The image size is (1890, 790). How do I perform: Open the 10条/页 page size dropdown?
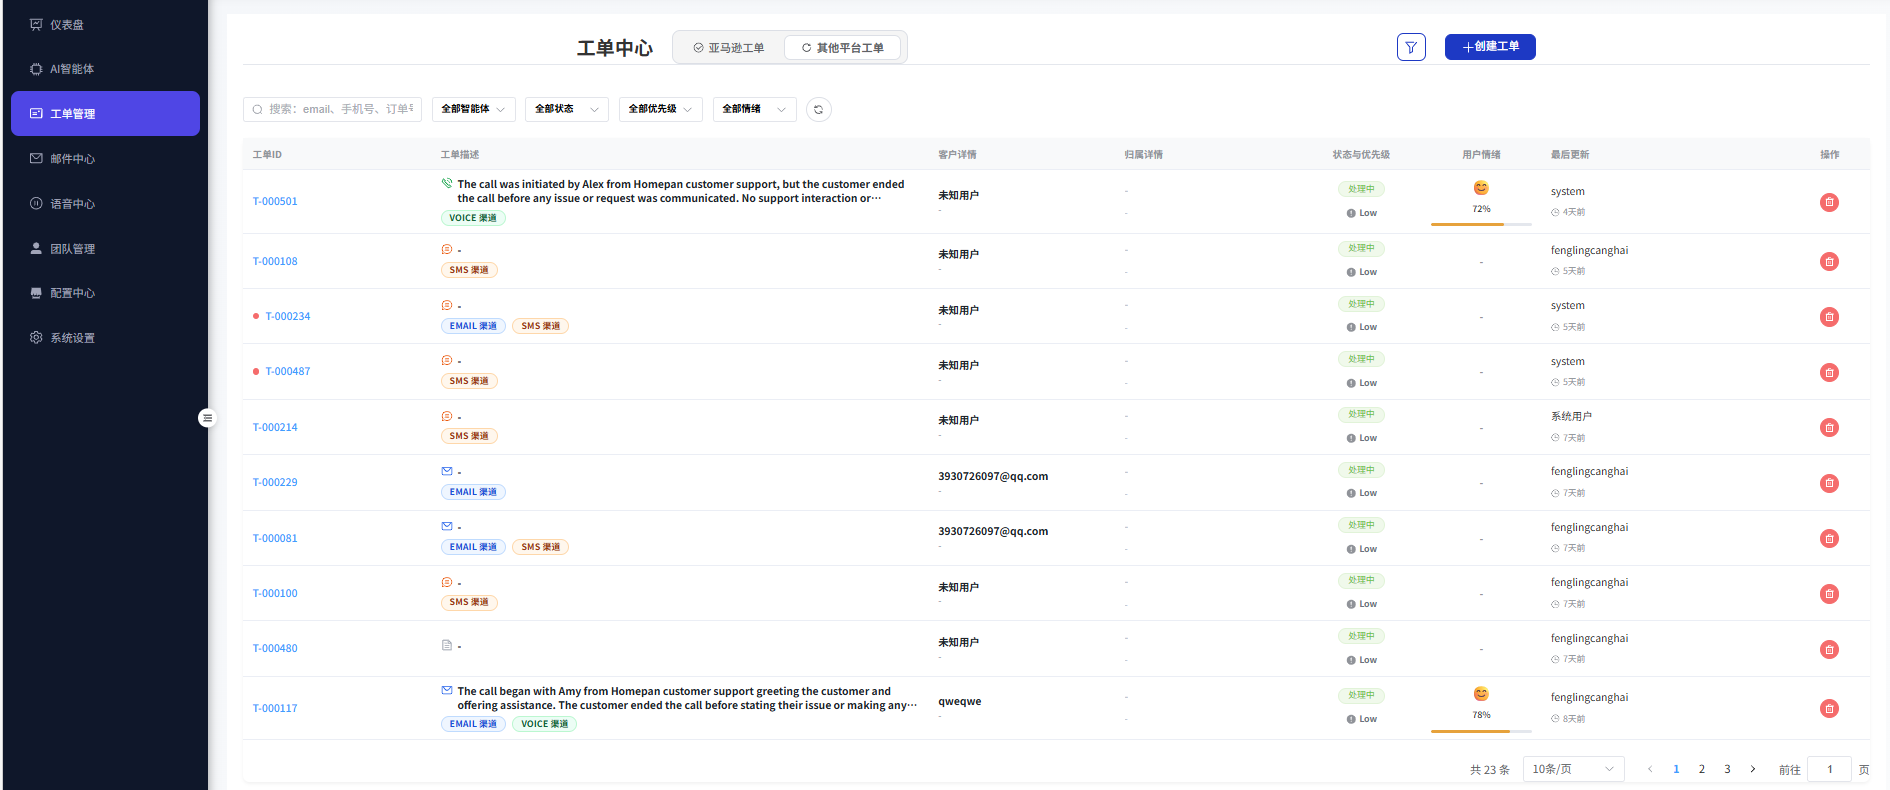point(1573,769)
